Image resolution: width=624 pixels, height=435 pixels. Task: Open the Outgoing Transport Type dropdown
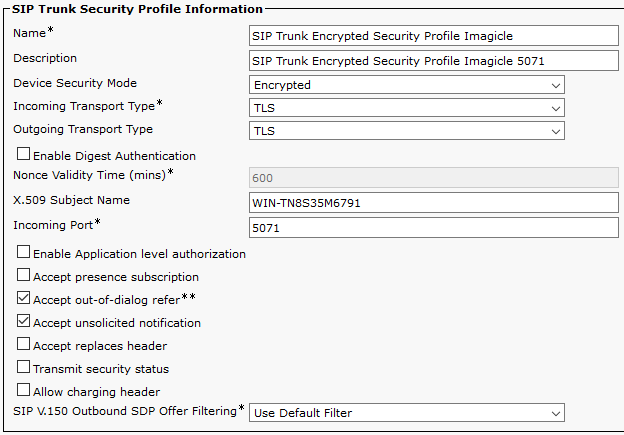point(406,131)
